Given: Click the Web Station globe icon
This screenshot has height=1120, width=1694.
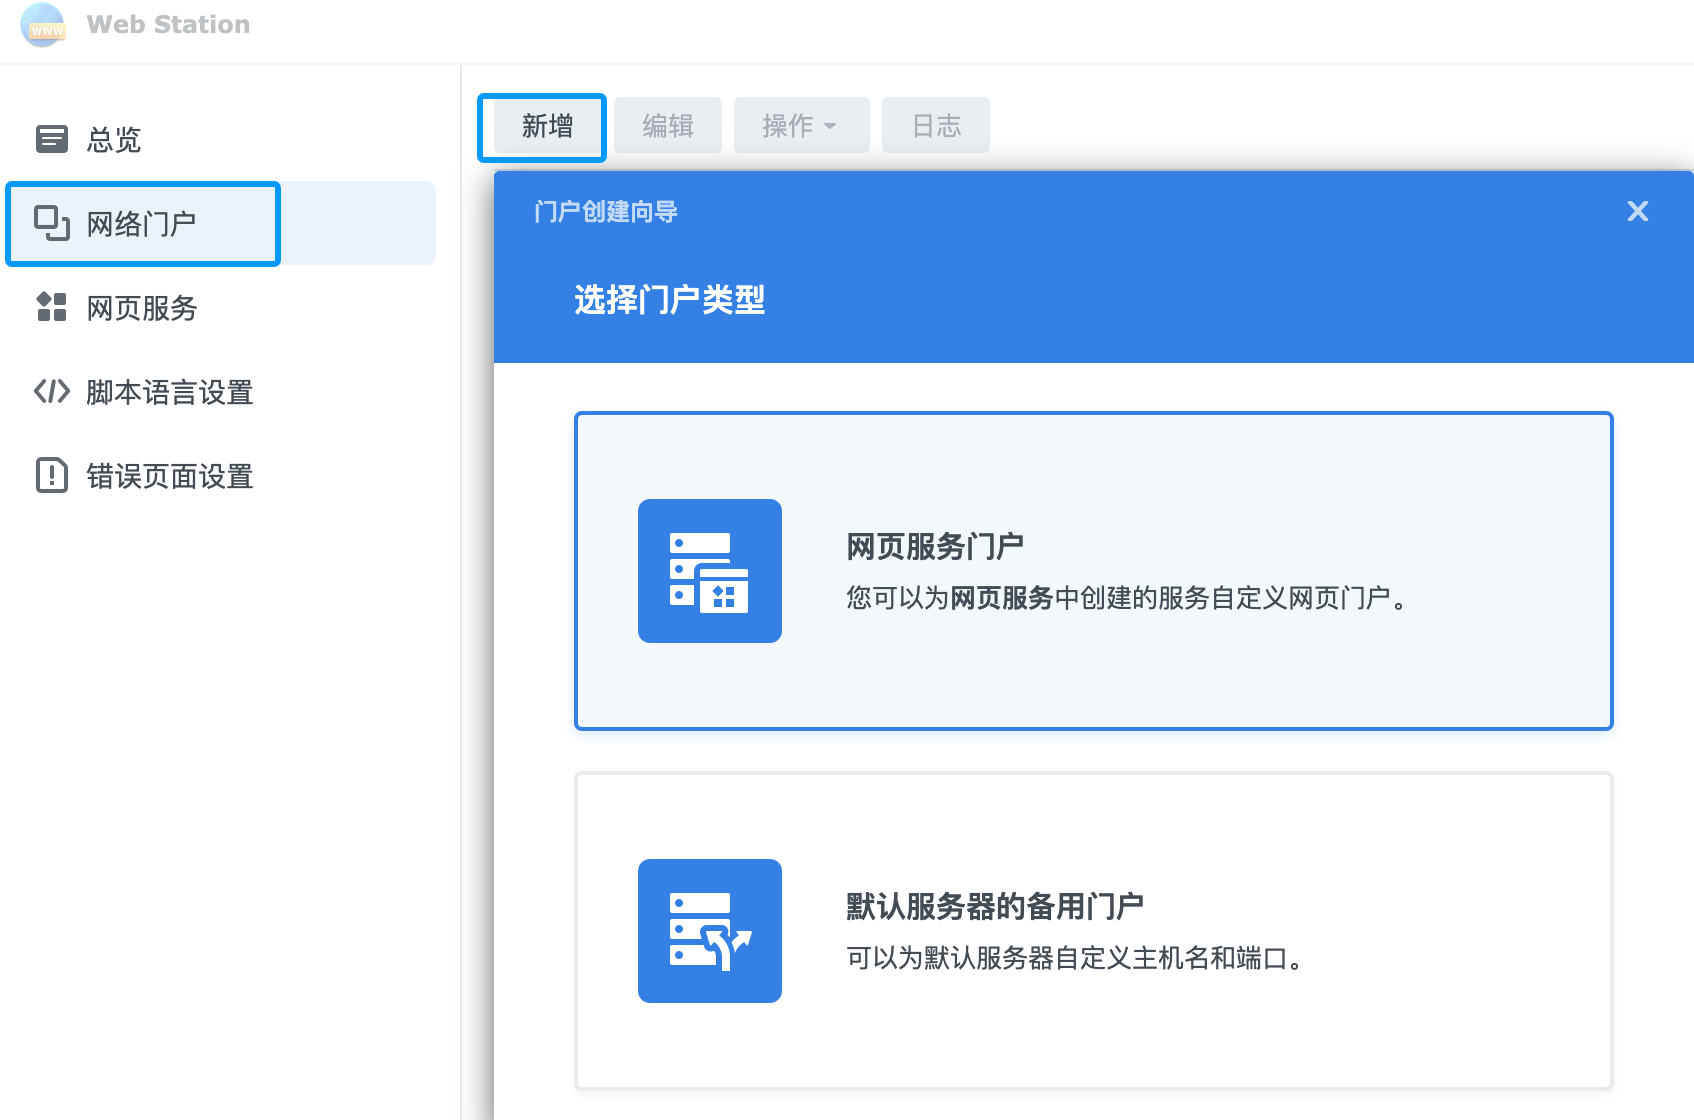Looking at the screenshot, I should pyautogui.click(x=42, y=24).
